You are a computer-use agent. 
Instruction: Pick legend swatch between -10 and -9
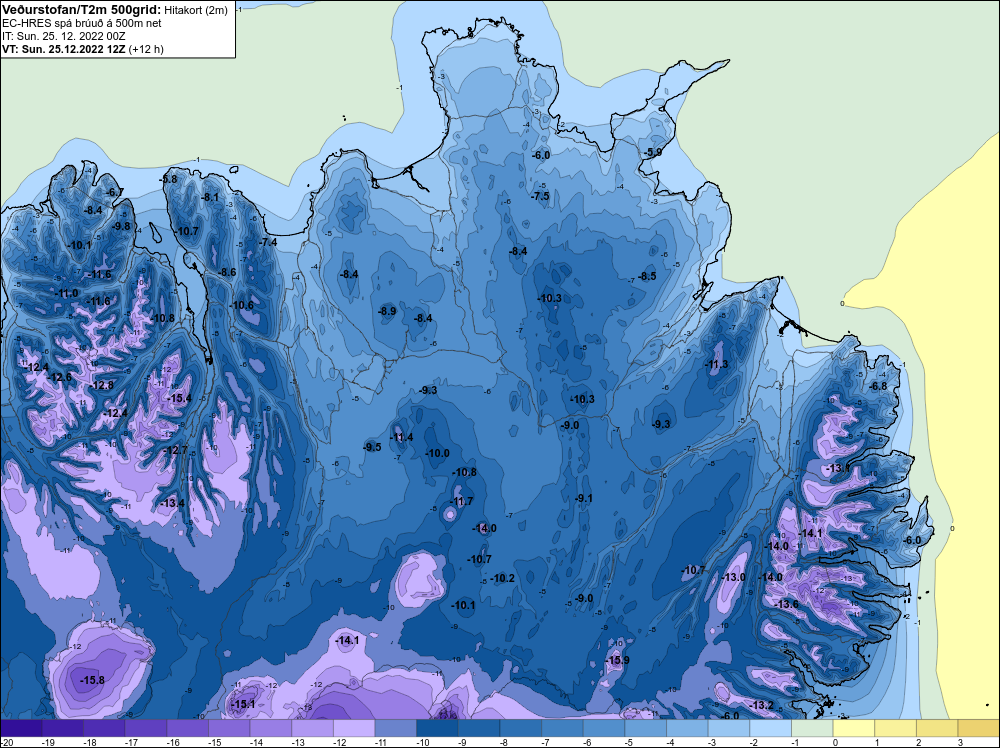point(438,728)
